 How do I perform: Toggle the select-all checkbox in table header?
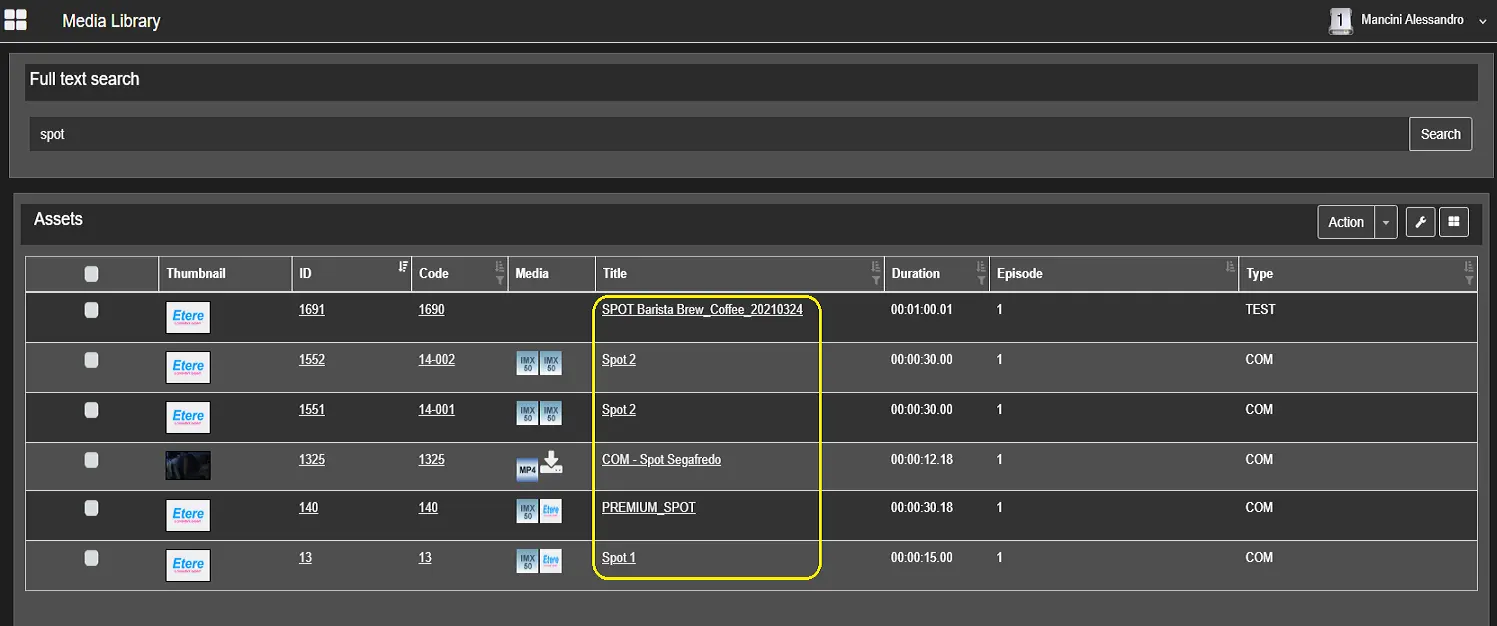tap(91, 273)
